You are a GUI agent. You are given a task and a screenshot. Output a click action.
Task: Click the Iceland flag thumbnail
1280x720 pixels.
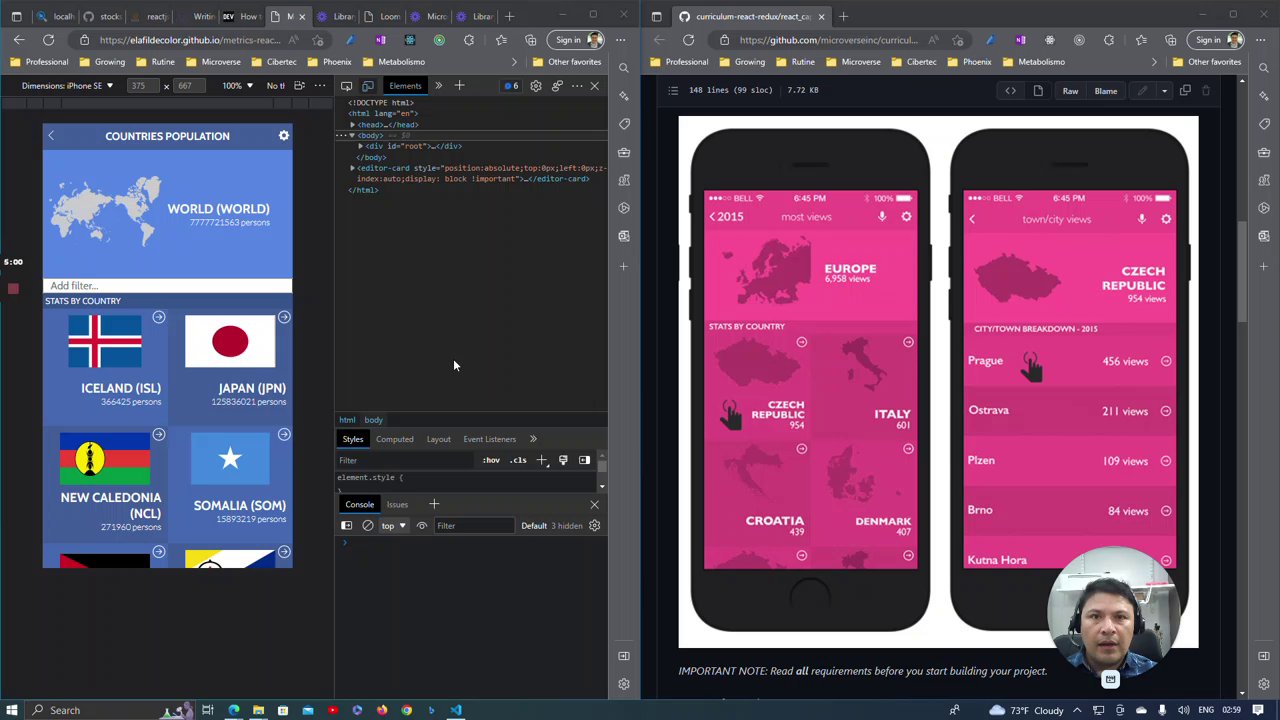click(105, 342)
